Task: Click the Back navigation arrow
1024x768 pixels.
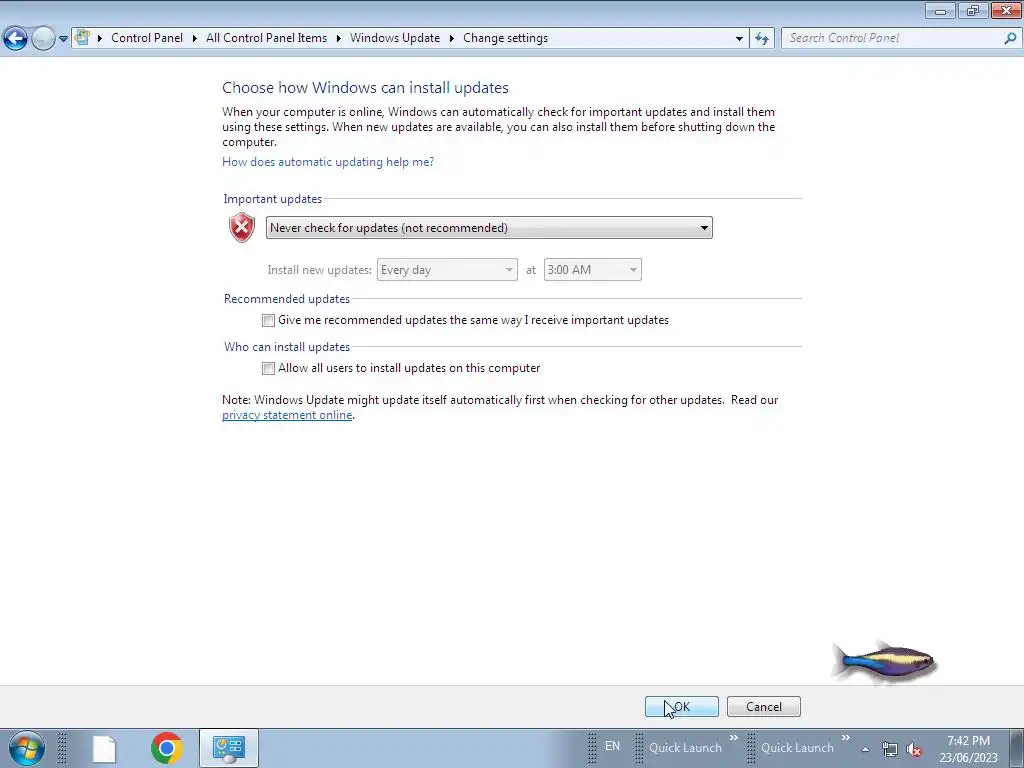Action: 16,39
